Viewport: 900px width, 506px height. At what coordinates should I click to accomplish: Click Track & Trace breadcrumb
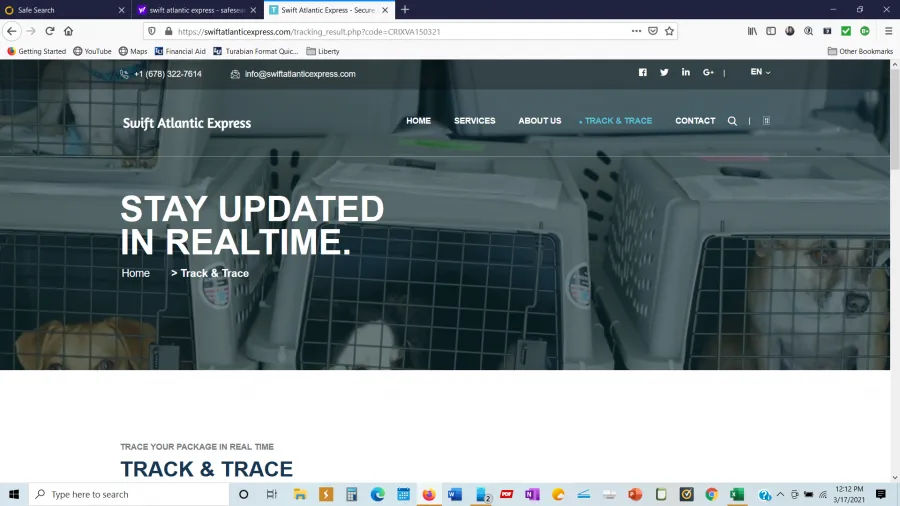click(215, 273)
